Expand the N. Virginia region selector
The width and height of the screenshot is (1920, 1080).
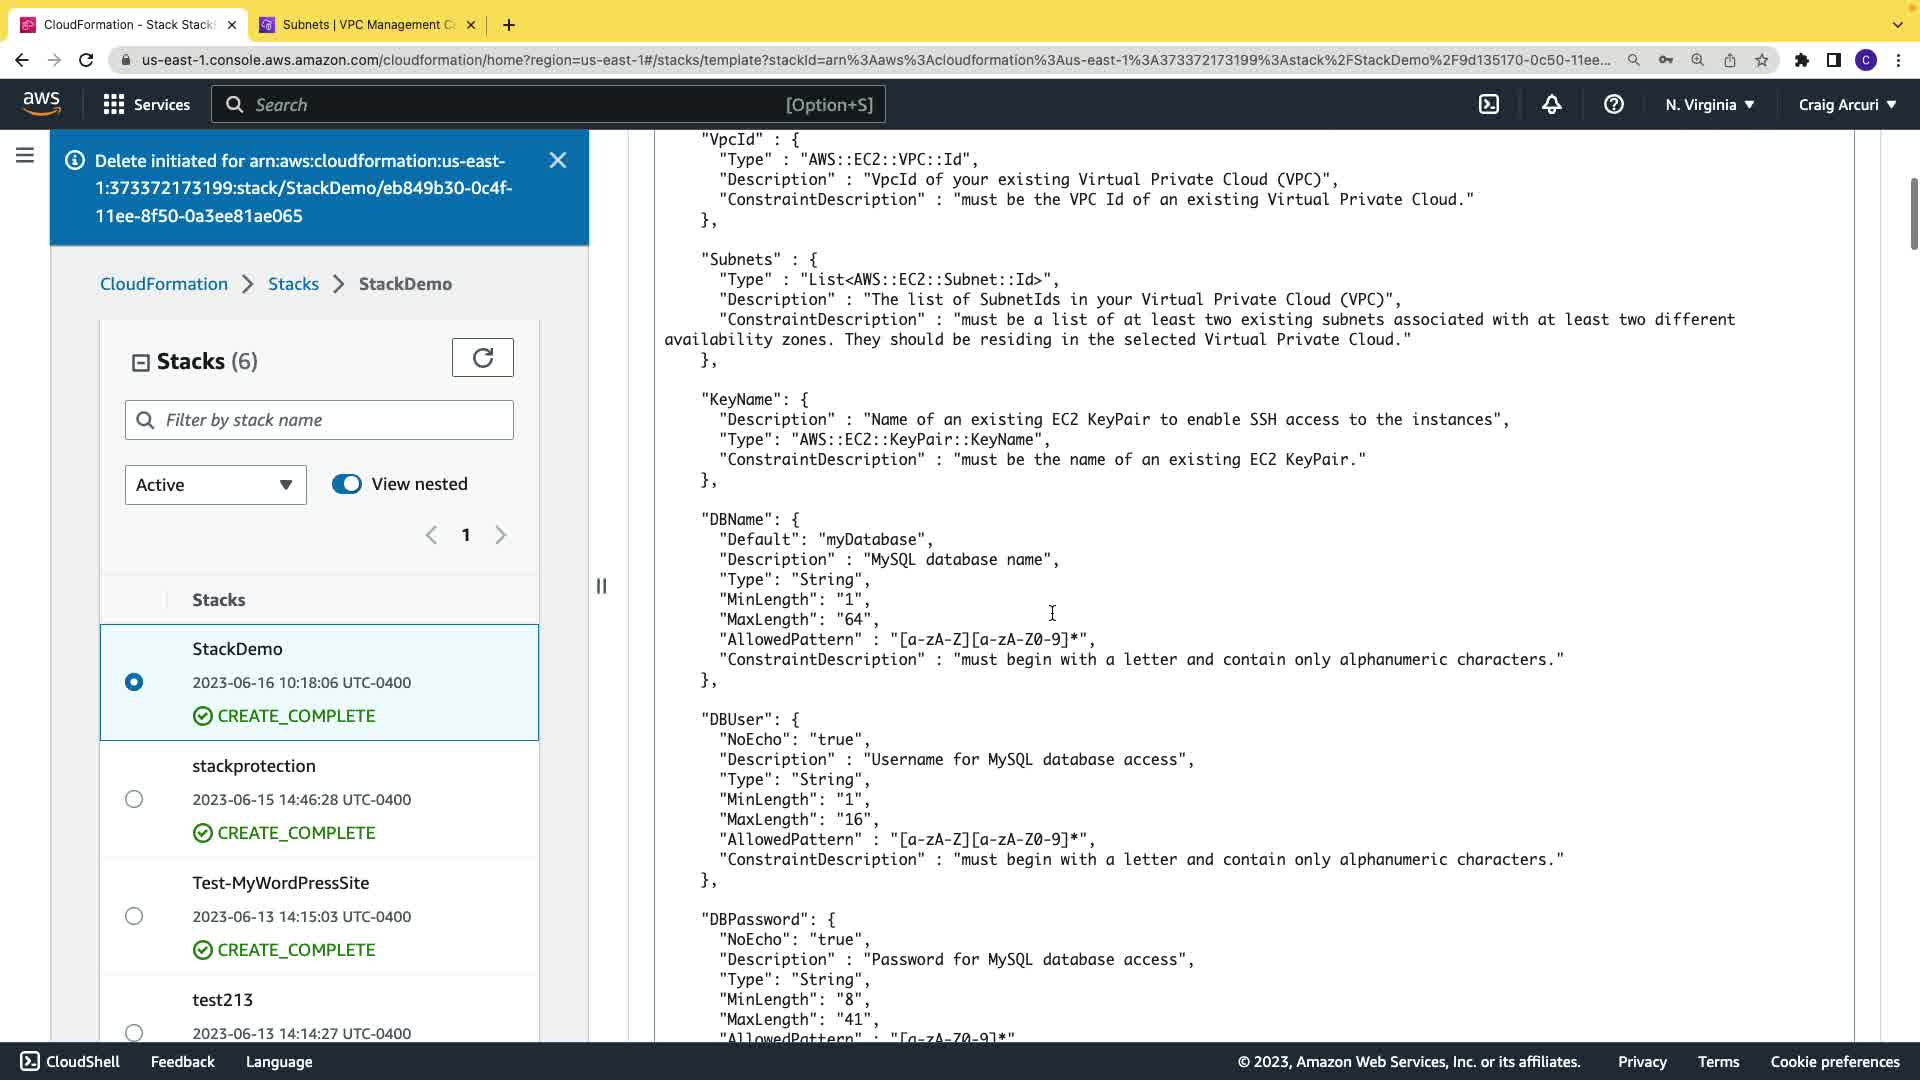1709,104
